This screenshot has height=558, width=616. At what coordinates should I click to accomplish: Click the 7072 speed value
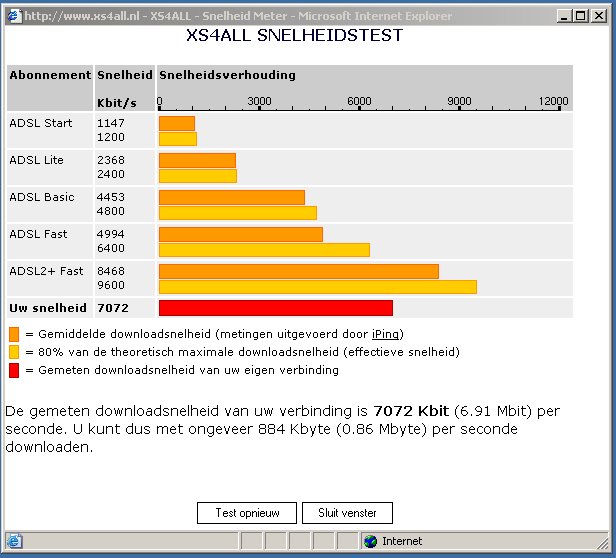pos(113,308)
